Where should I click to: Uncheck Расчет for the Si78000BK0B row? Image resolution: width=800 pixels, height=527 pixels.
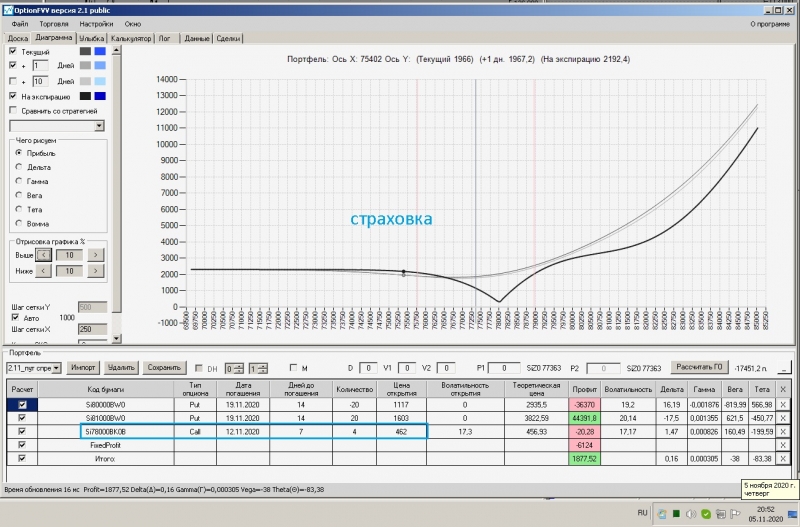pyautogui.click(x=22, y=432)
